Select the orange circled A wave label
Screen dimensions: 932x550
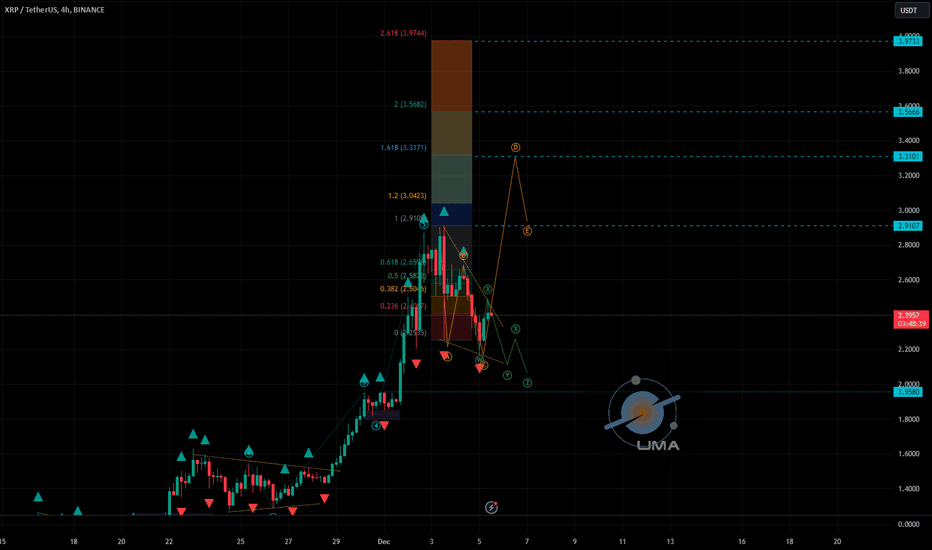[x=448, y=357]
